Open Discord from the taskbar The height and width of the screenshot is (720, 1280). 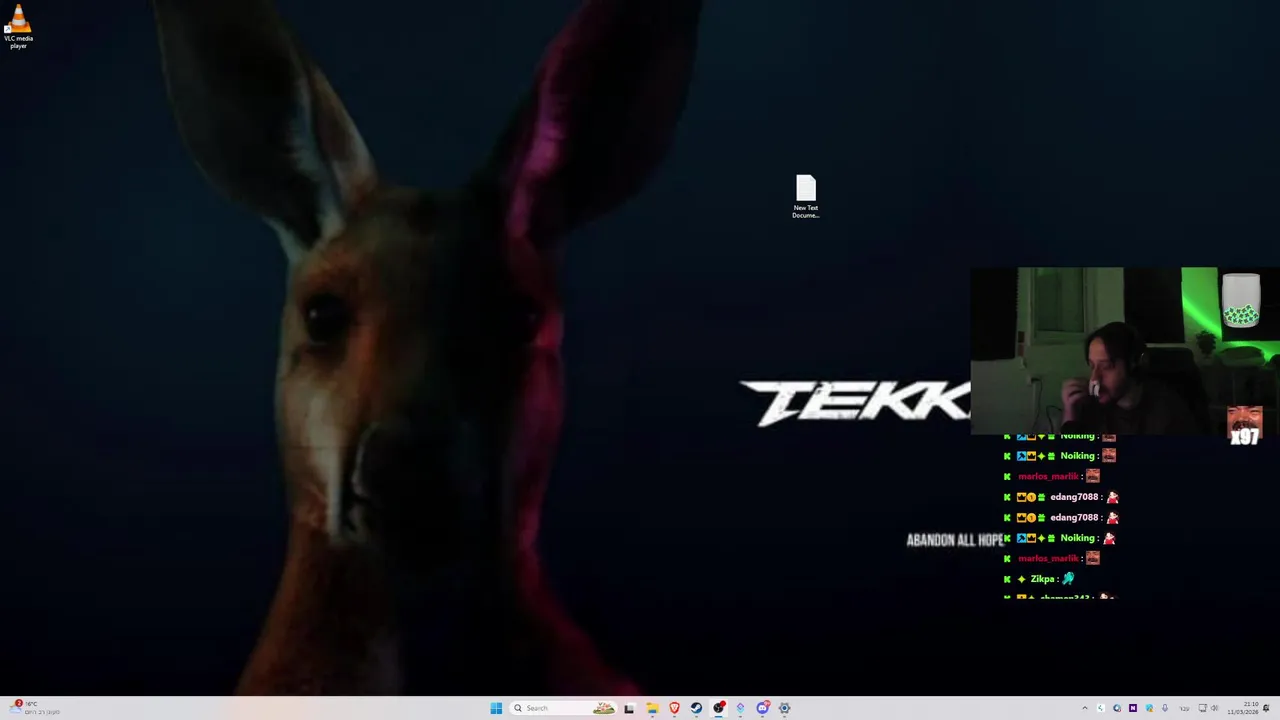[x=762, y=708]
